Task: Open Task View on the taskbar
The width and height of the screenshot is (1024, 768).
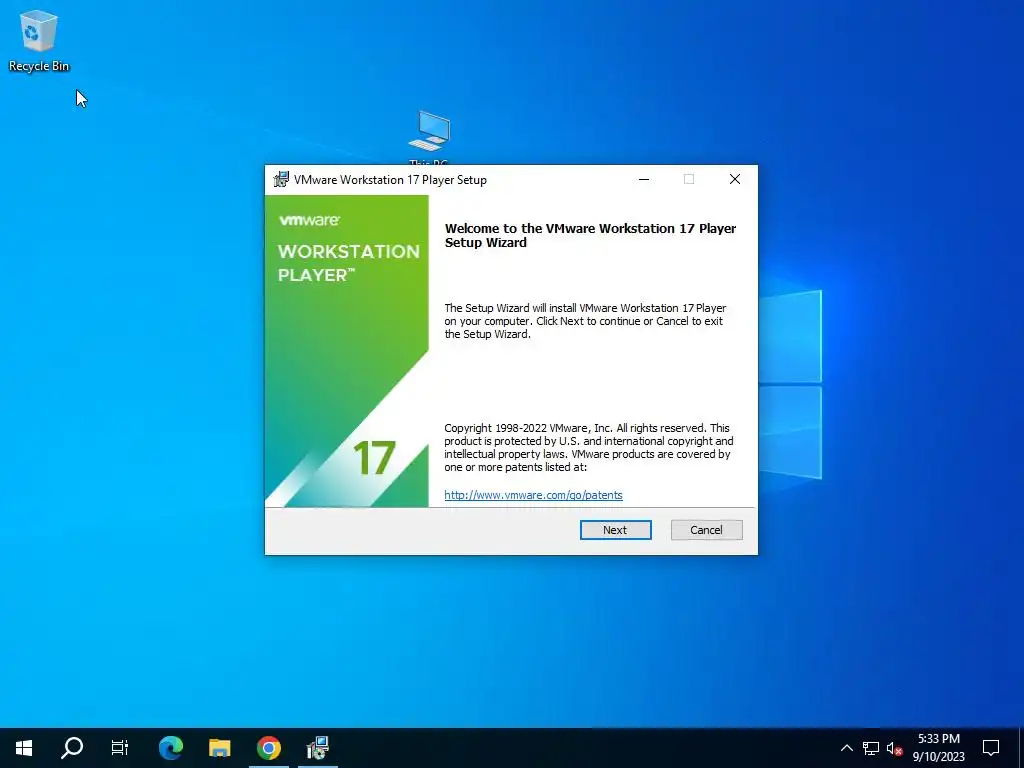Action: (x=120, y=748)
